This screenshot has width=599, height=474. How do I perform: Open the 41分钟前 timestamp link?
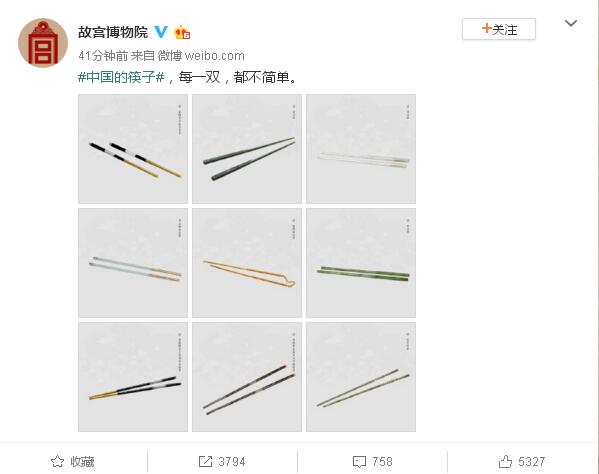click(x=103, y=56)
